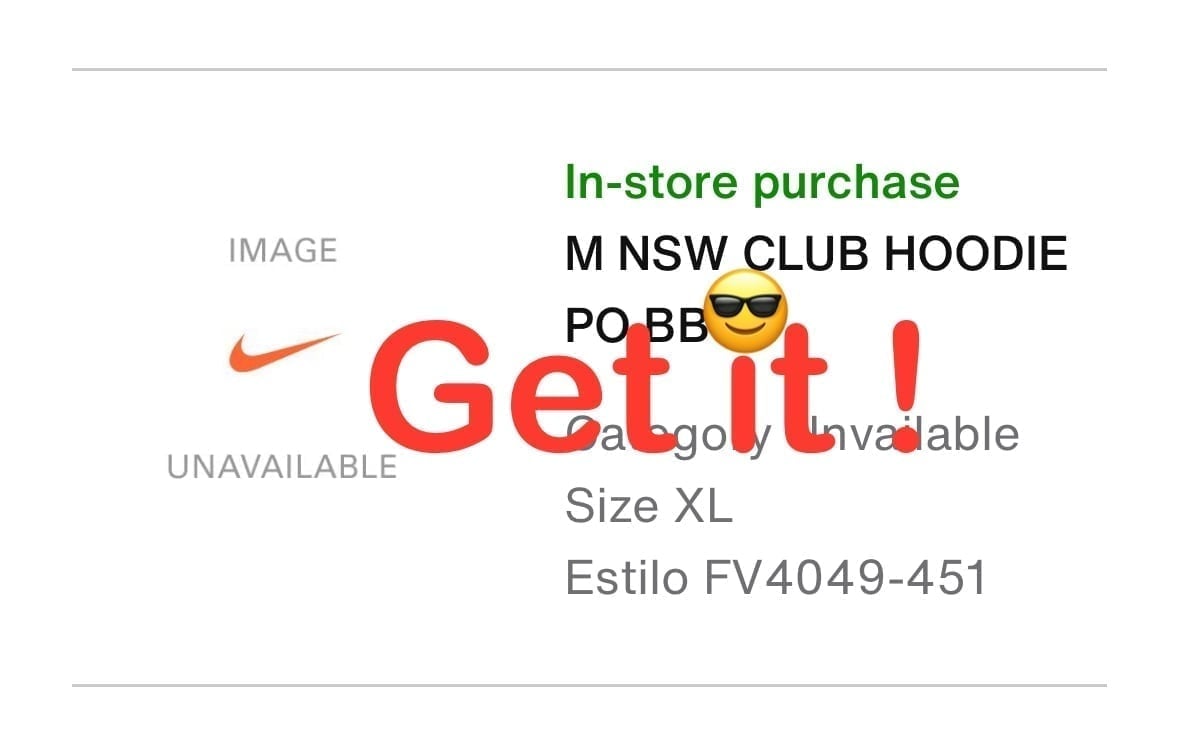1179x749 pixels.
Task: Click the style number FV4049-451
Action: click(x=845, y=578)
